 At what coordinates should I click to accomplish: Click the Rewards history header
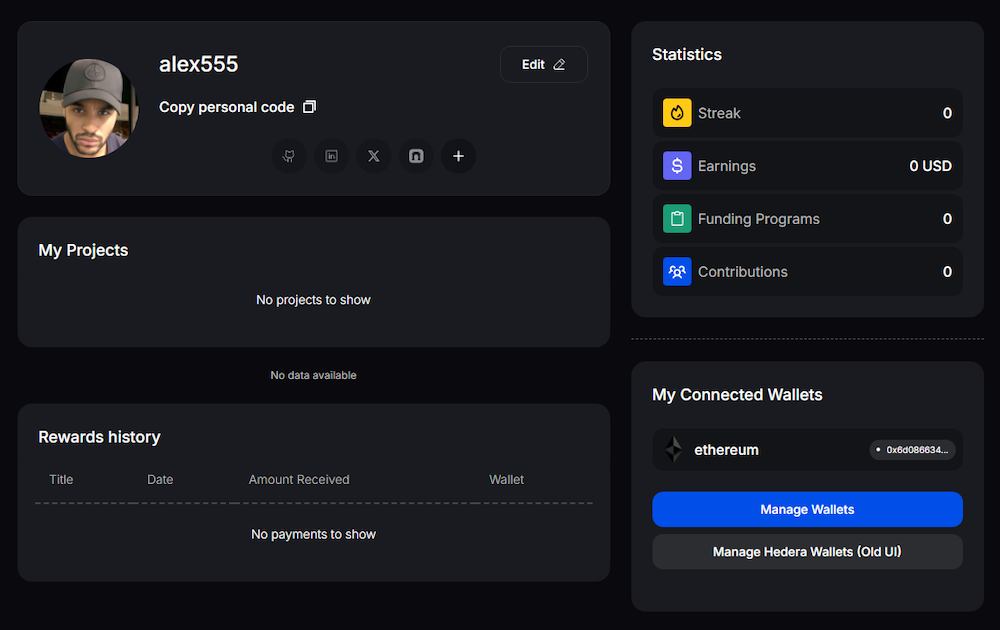tap(99, 437)
